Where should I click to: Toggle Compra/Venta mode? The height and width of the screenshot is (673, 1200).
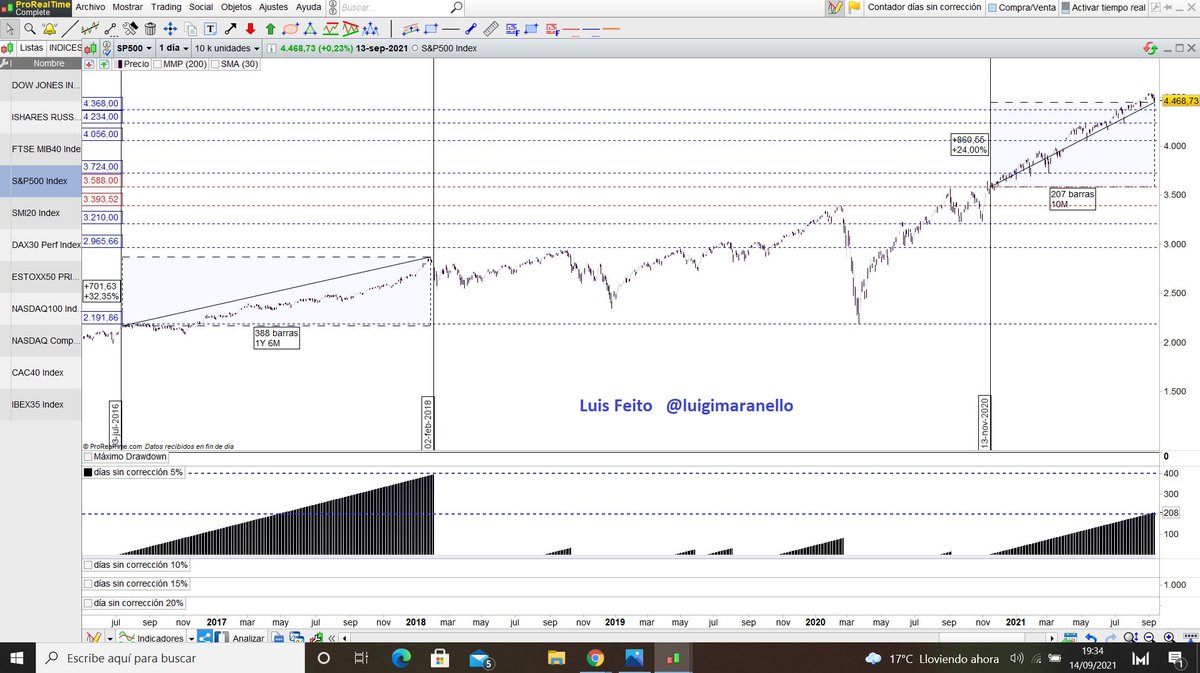tap(1024, 7)
